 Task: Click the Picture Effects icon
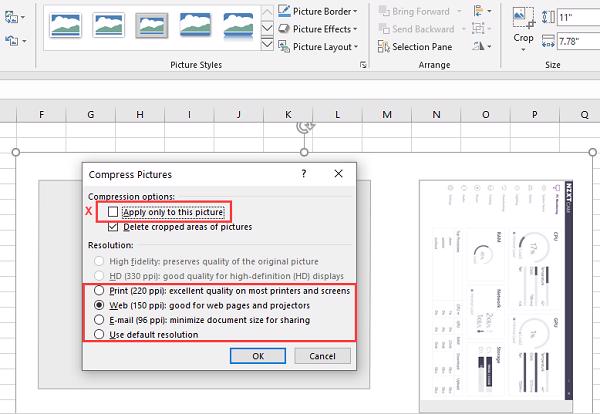282,28
